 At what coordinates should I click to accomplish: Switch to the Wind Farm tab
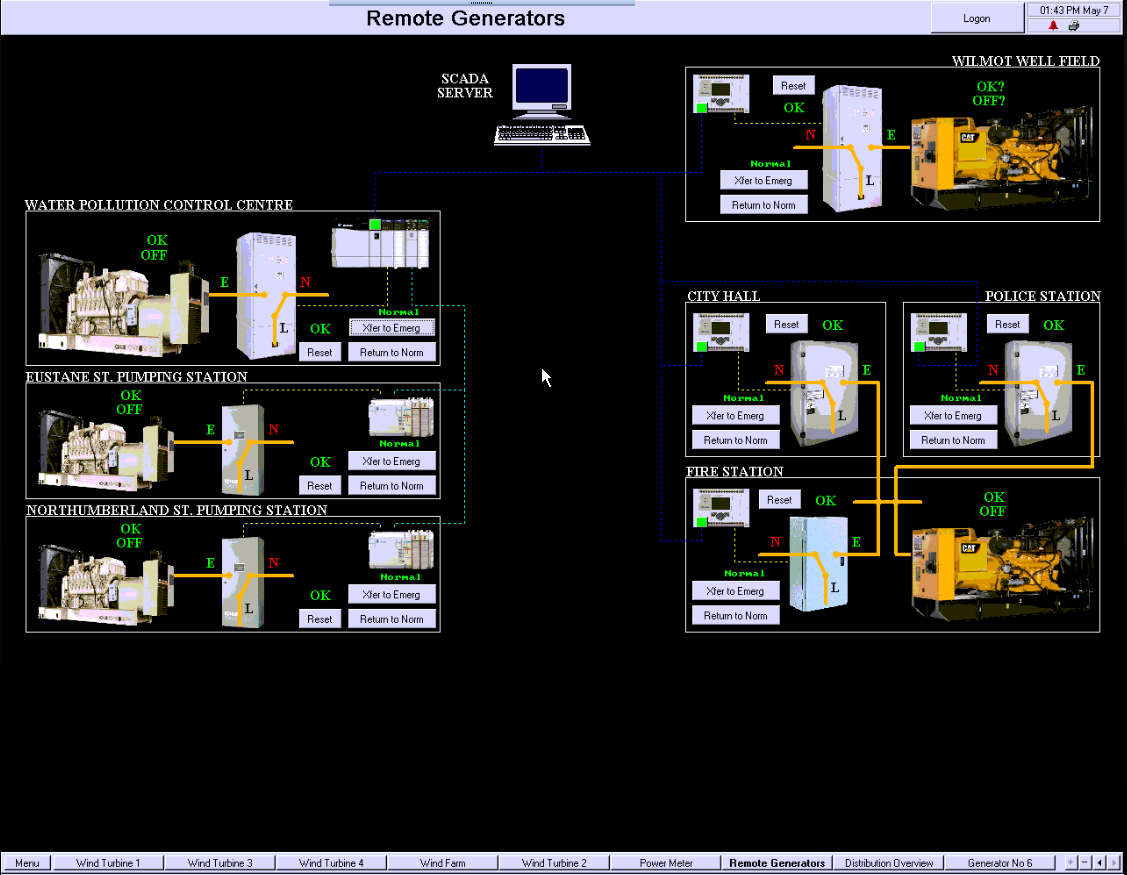tap(443, 862)
